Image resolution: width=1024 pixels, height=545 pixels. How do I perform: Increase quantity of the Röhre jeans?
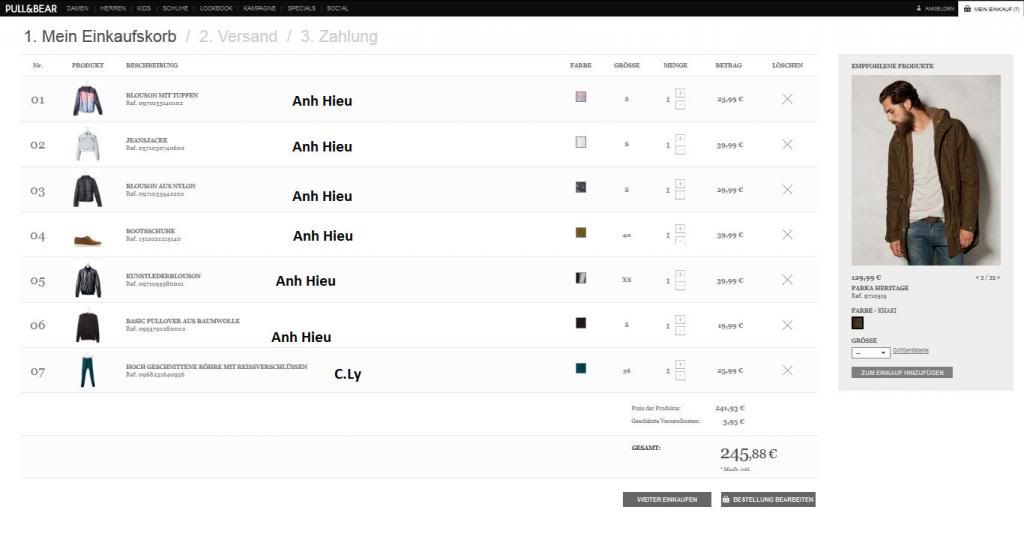tap(680, 364)
